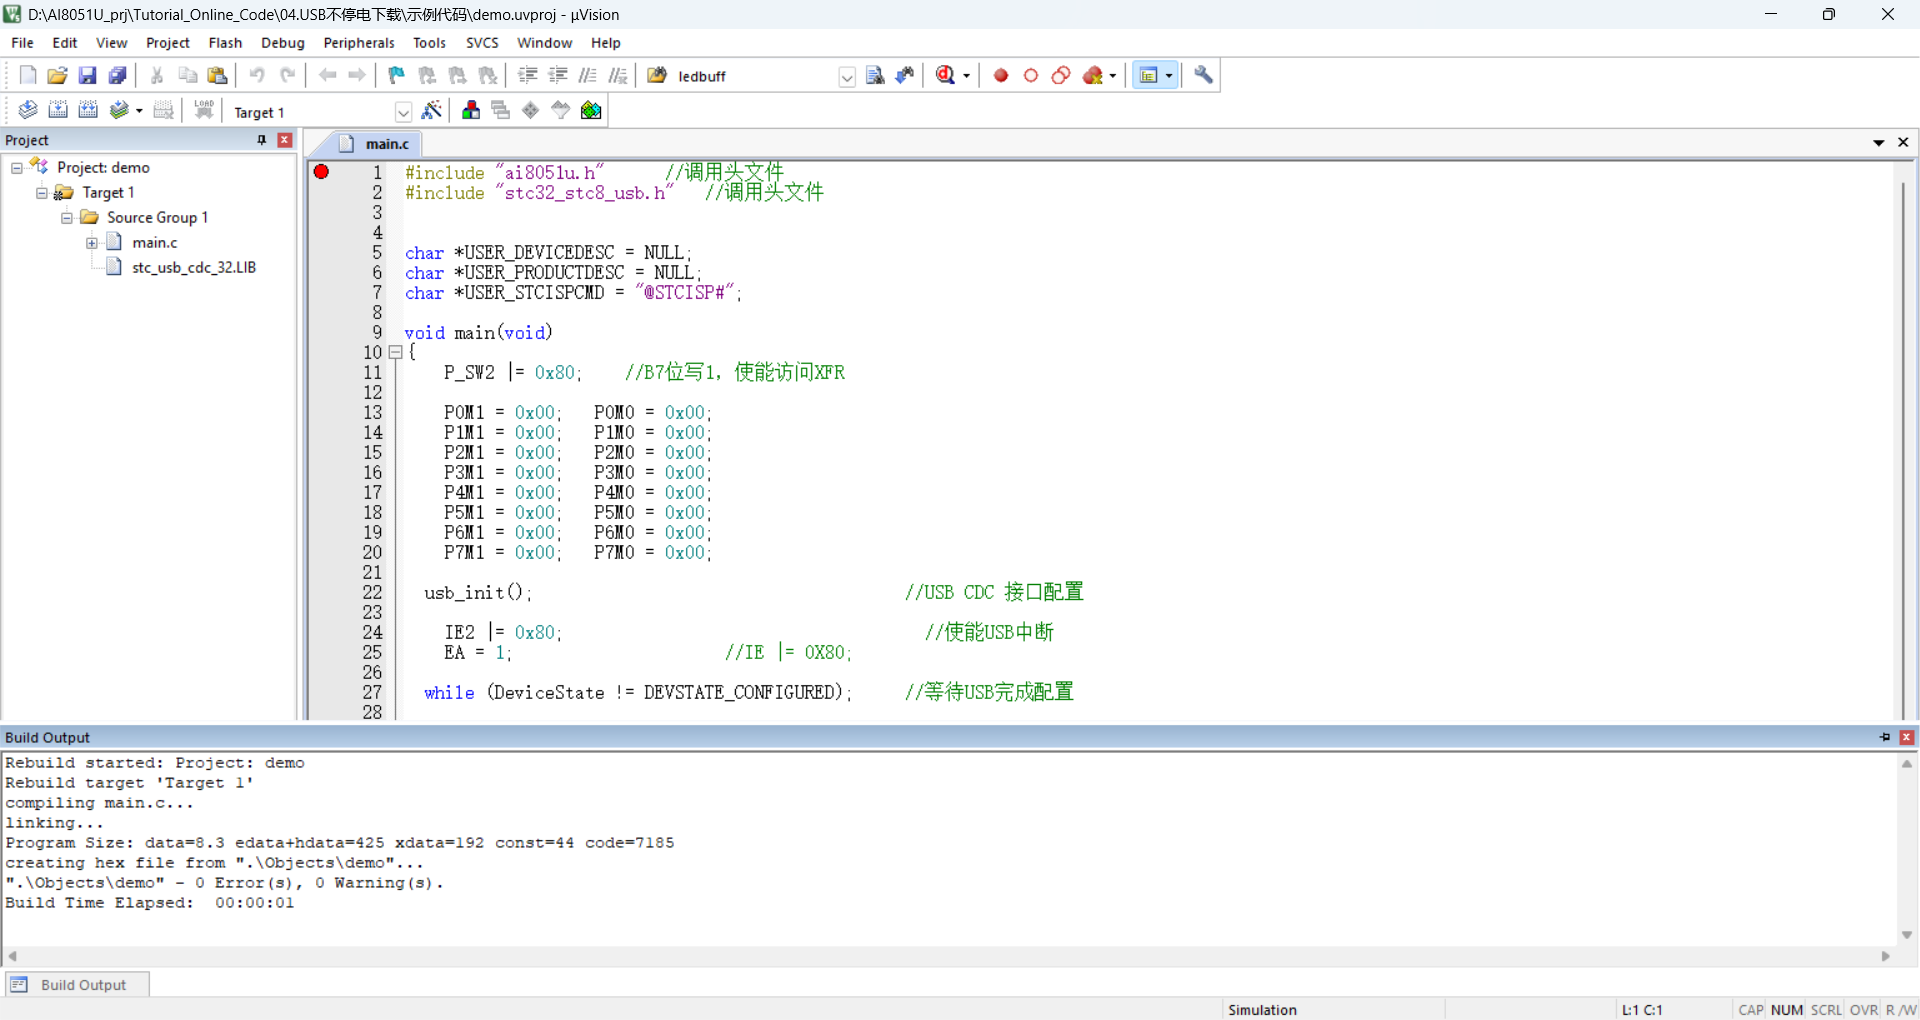Image resolution: width=1920 pixels, height=1020 pixels.
Task: Insert/Remove Breakpoint red dot icon
Action: pos(1001,75)
